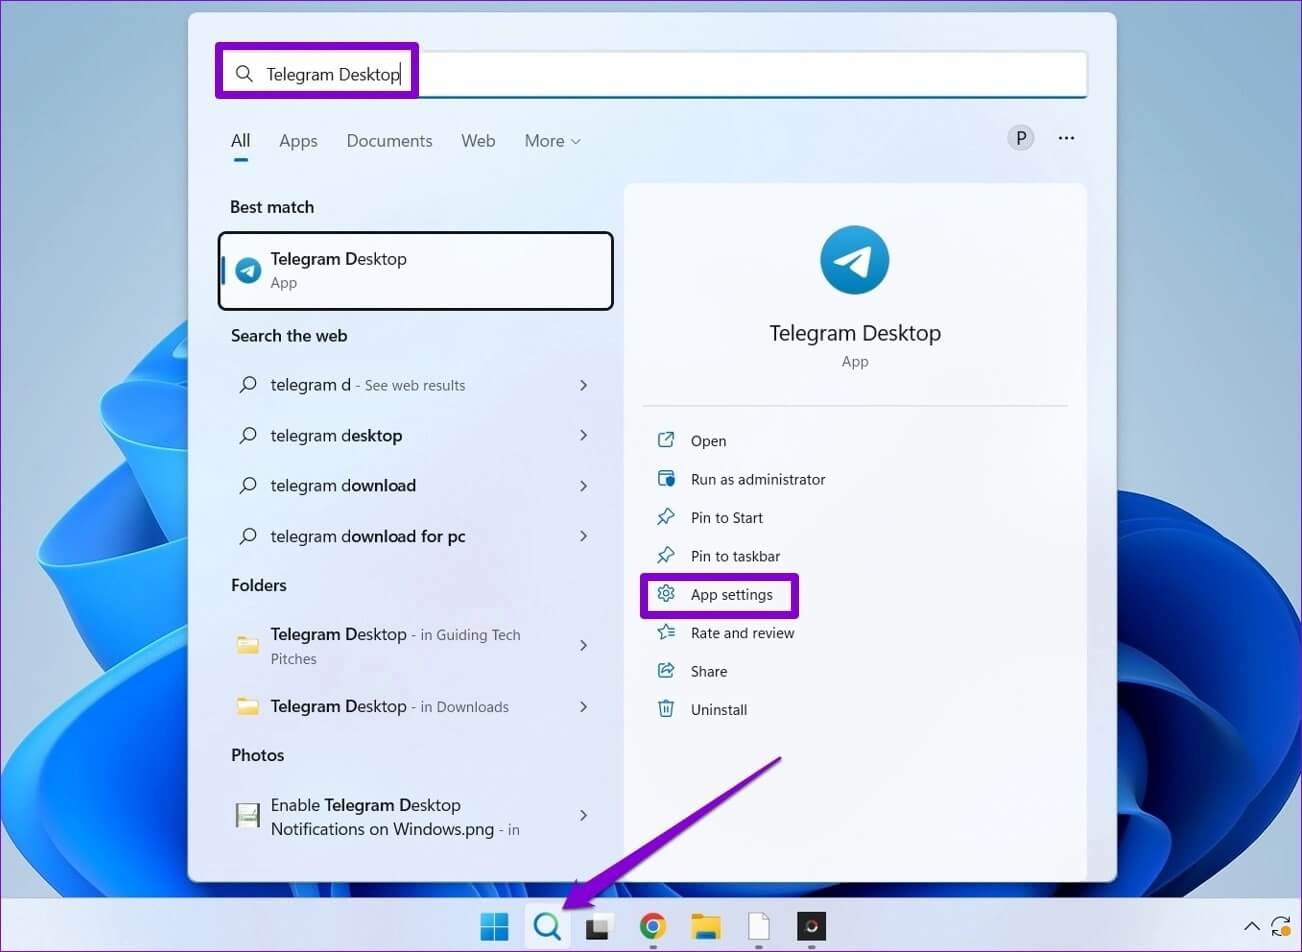
Task: Choose 'Share' action label
Action: click(709, 672)
